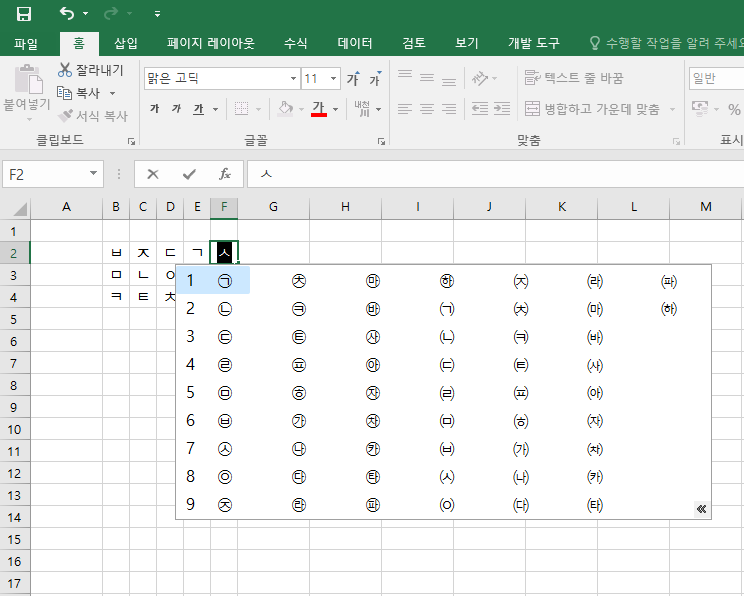Click the fill color bucket
This screenshot has height=596, width=744.
(x=286, y=109)
